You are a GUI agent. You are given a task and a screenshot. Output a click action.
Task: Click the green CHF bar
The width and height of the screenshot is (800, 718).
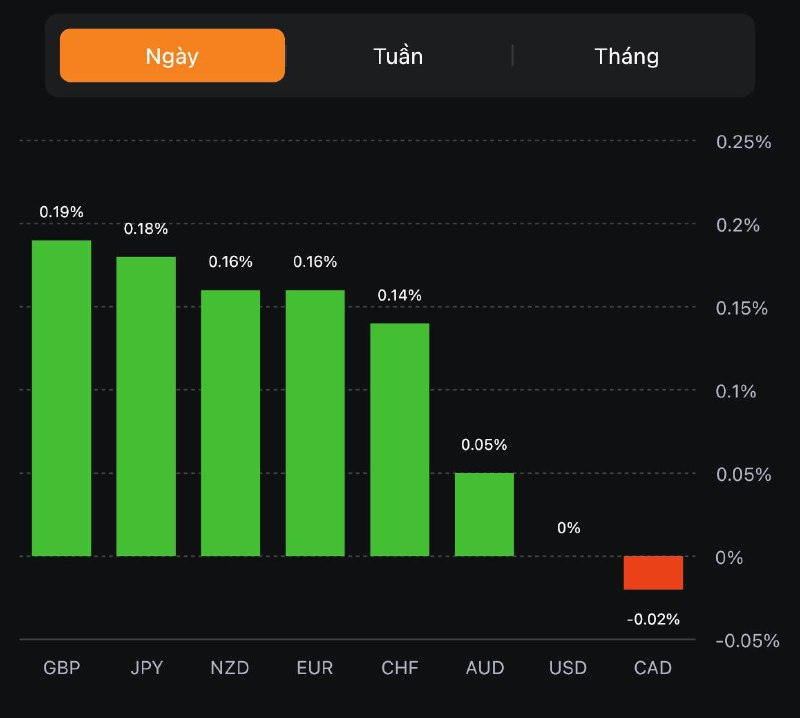[x=400, y=439]
